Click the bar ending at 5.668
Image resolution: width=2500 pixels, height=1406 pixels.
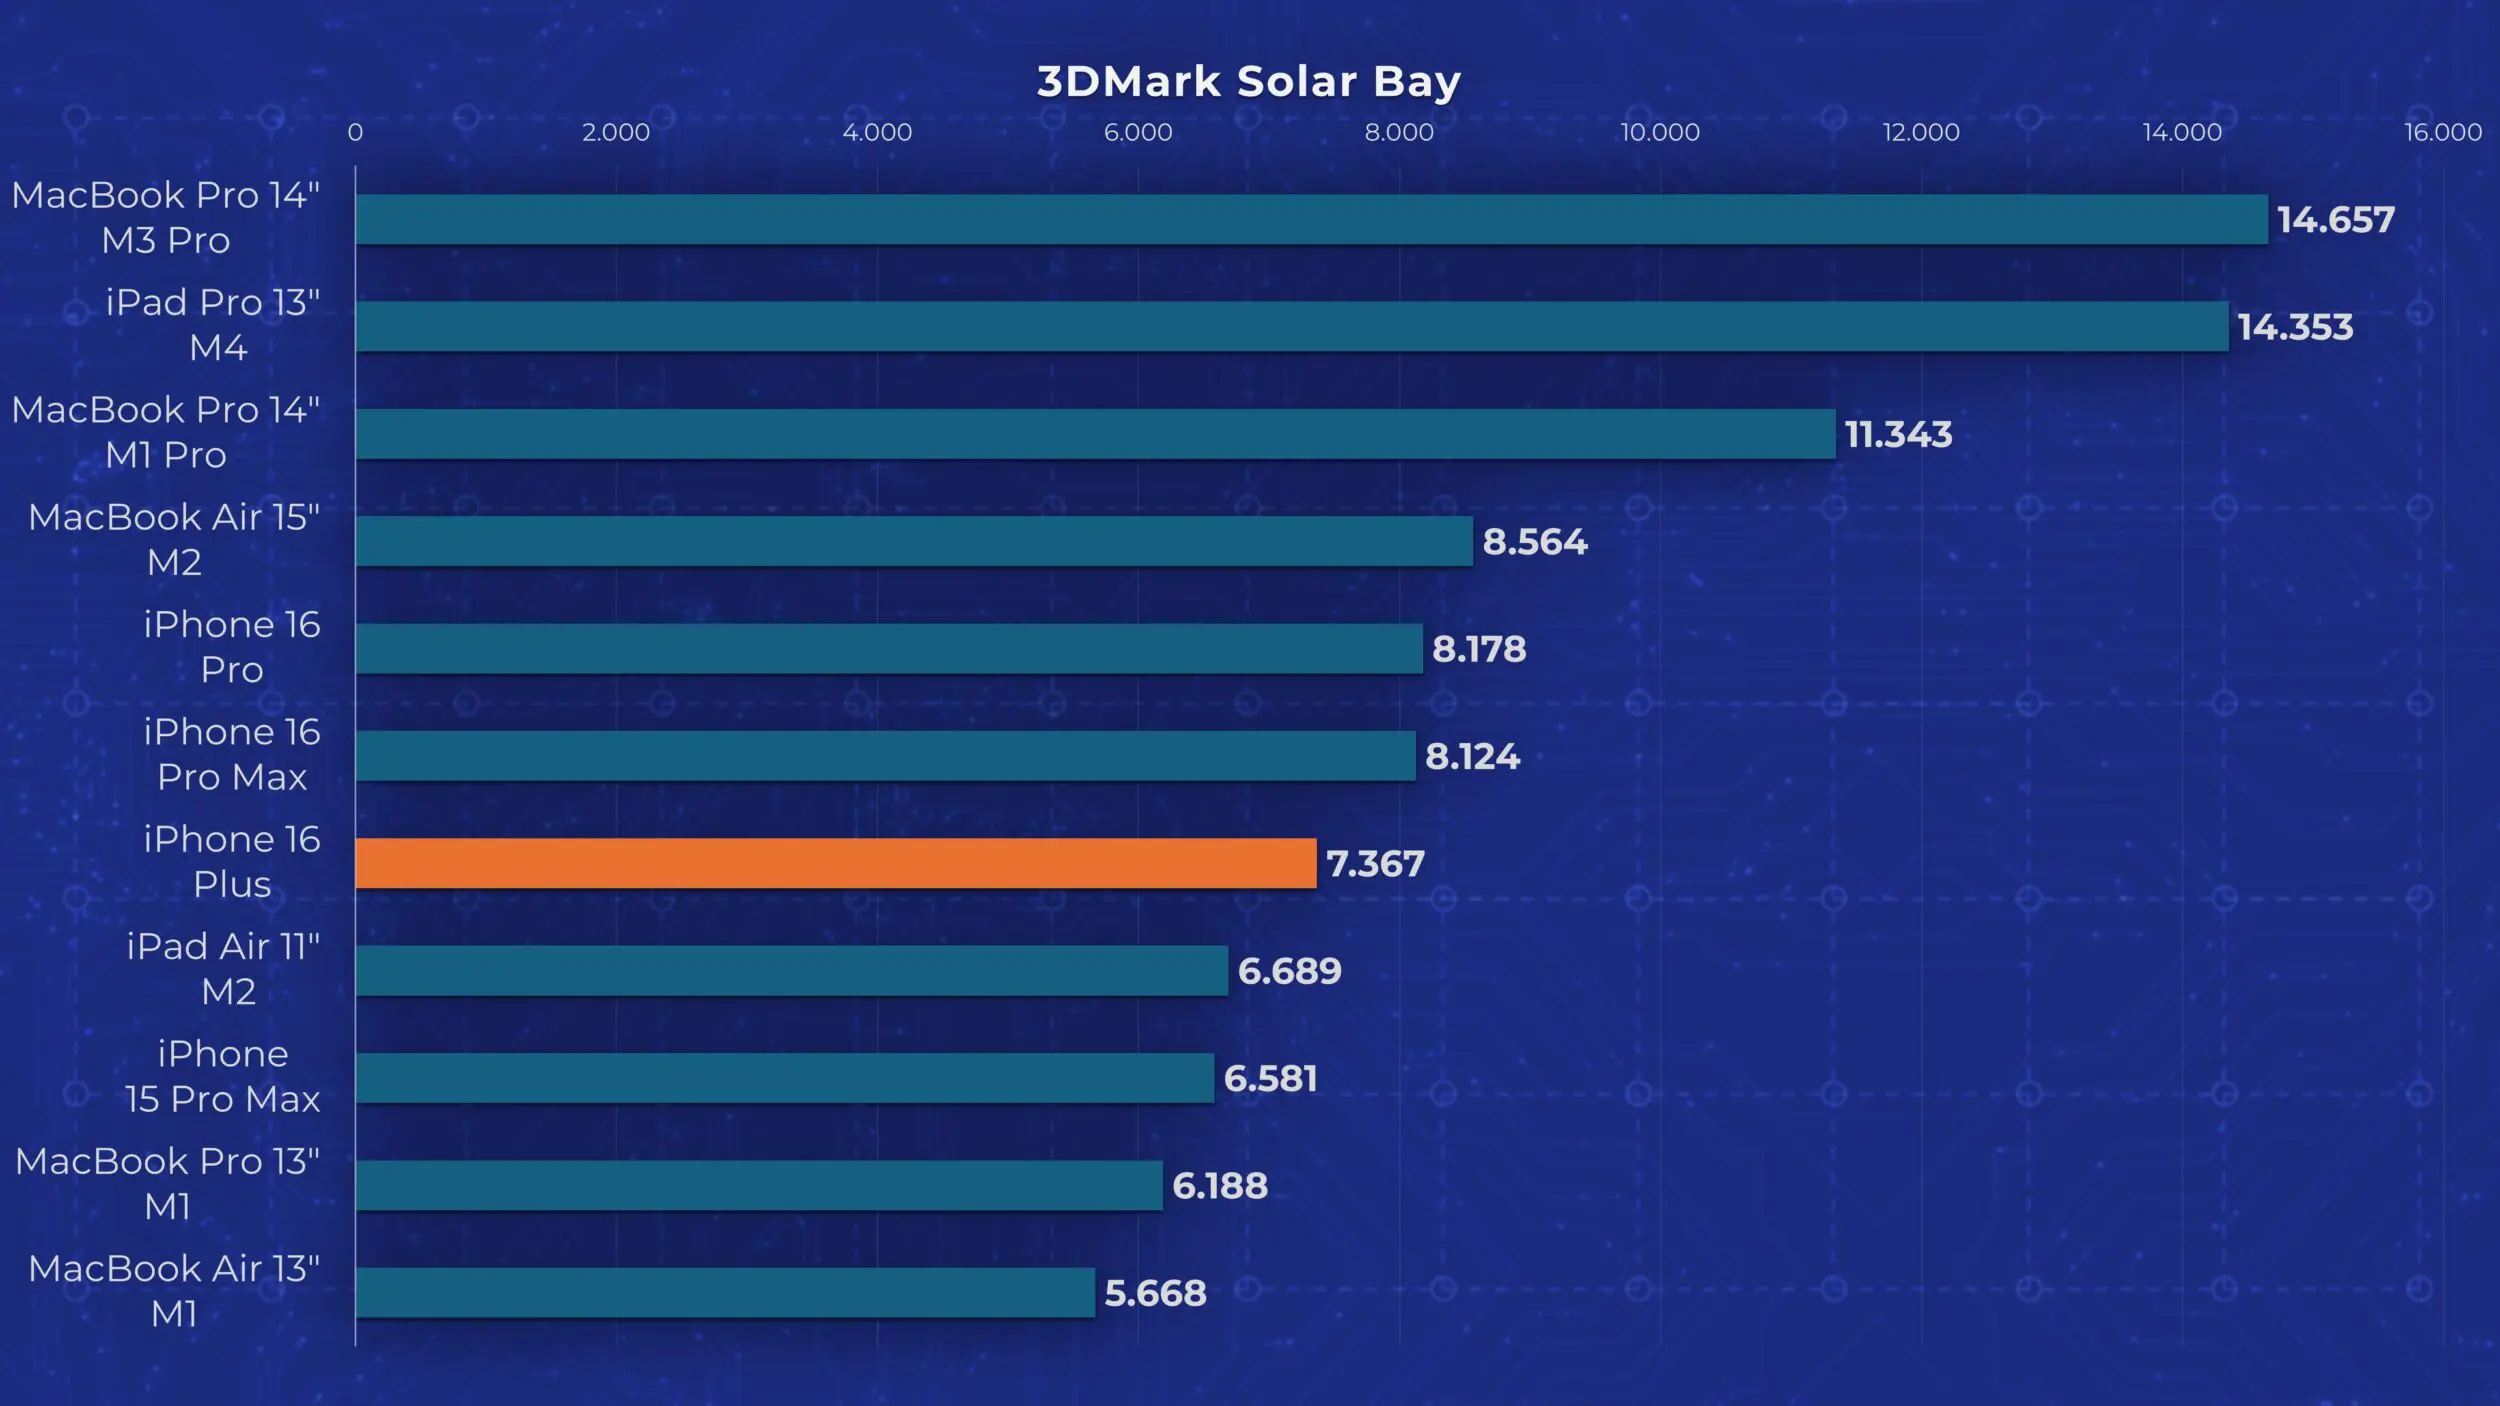point(725,1292)
